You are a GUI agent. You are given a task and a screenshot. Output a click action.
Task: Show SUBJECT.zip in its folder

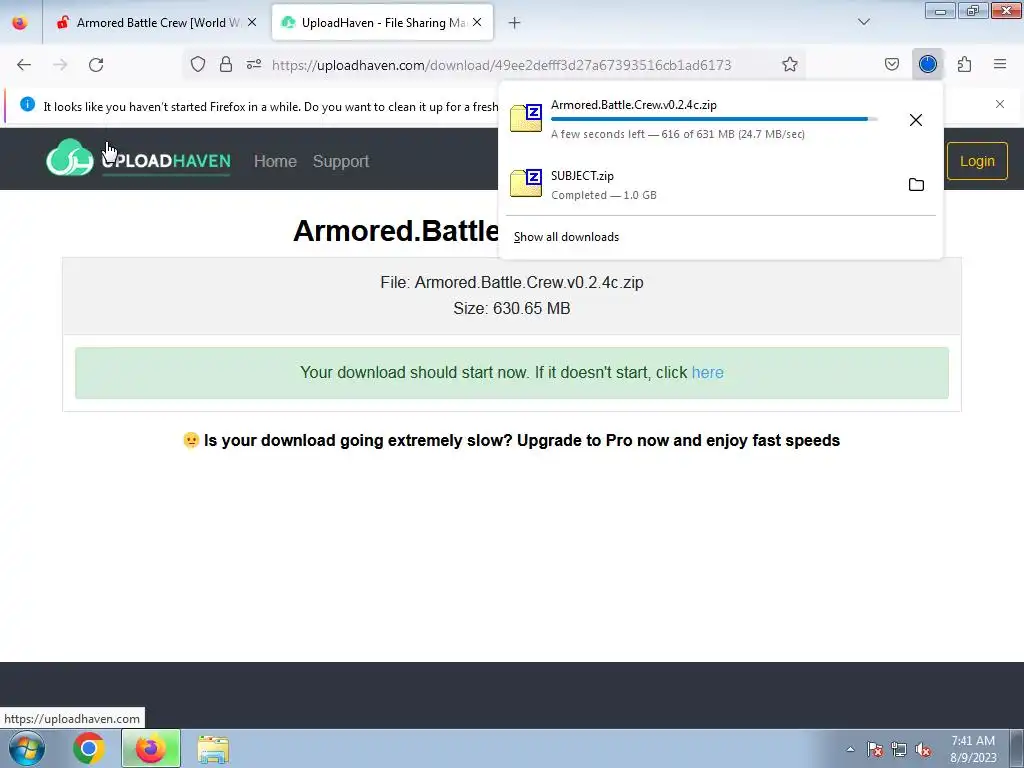(x=916, y=185)
